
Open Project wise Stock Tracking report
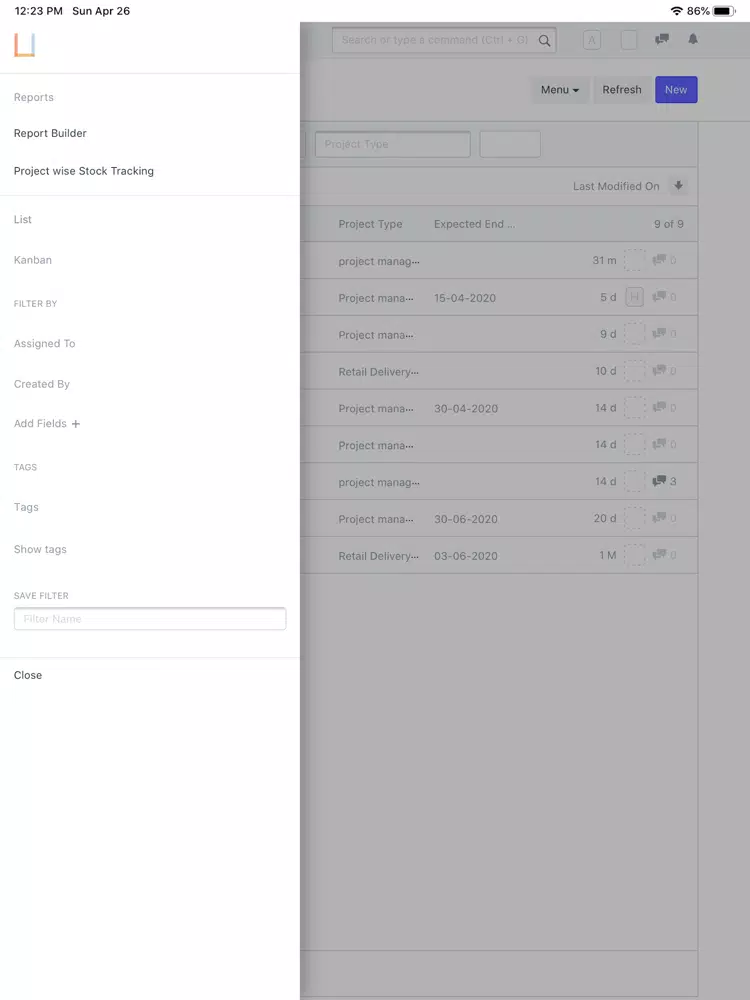click(x=84, y=171)
